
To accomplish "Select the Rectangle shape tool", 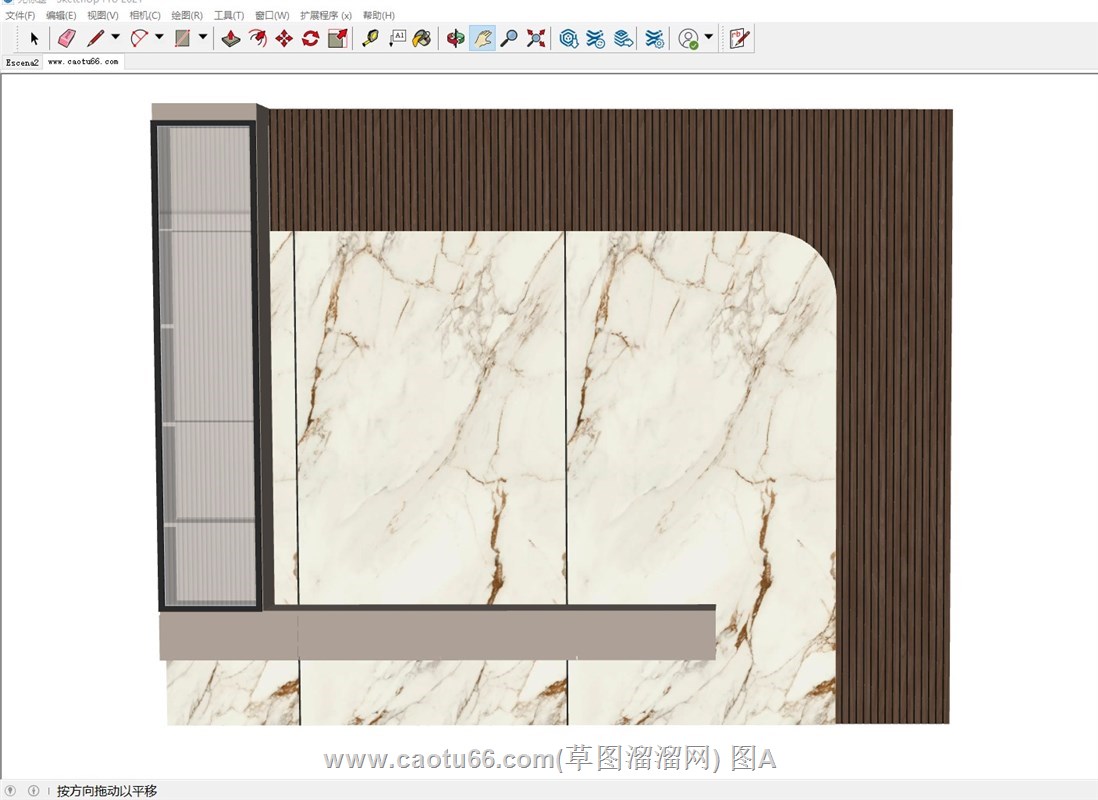I will (183, 39).
